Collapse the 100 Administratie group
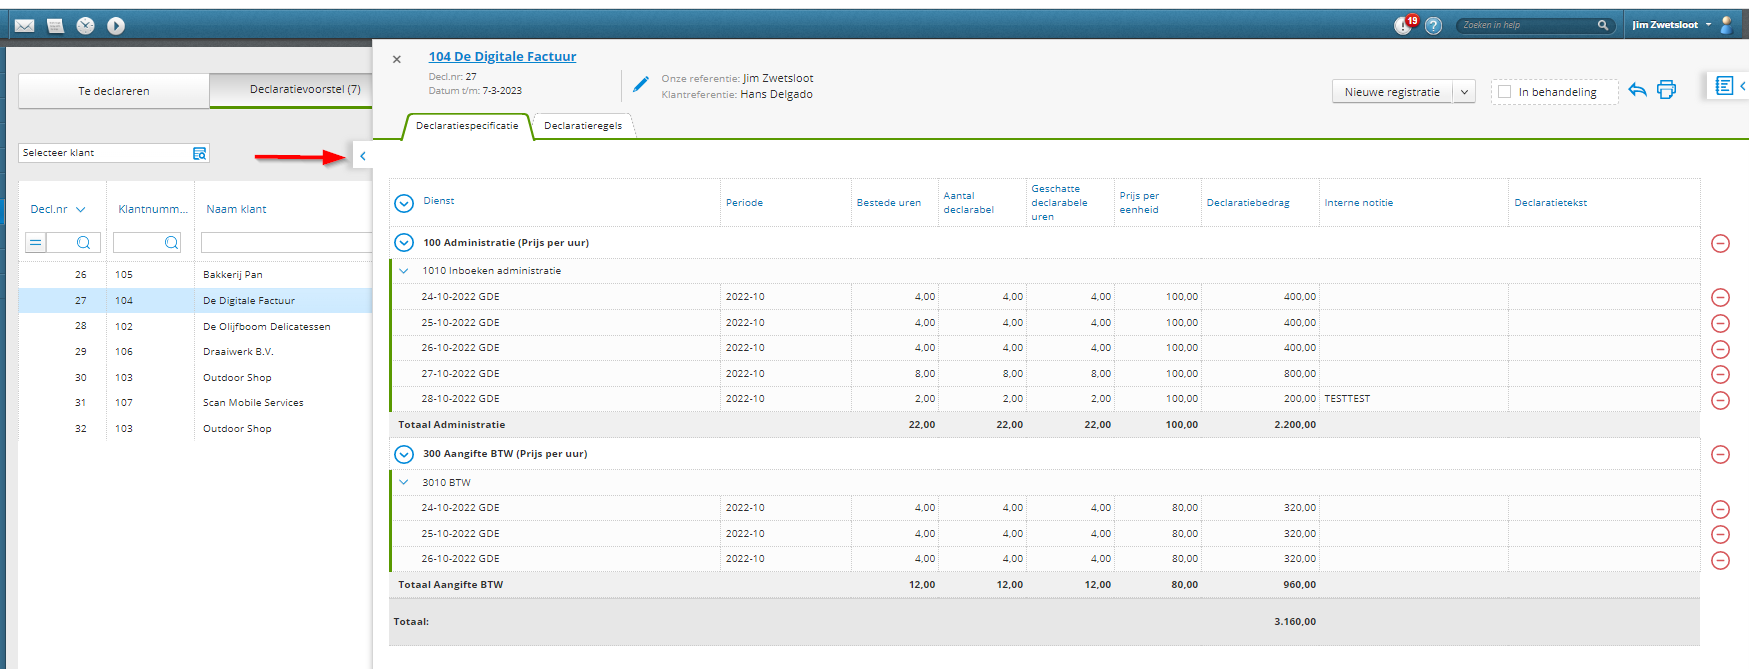The image size is (1749, 669). (x=404, y=243)
